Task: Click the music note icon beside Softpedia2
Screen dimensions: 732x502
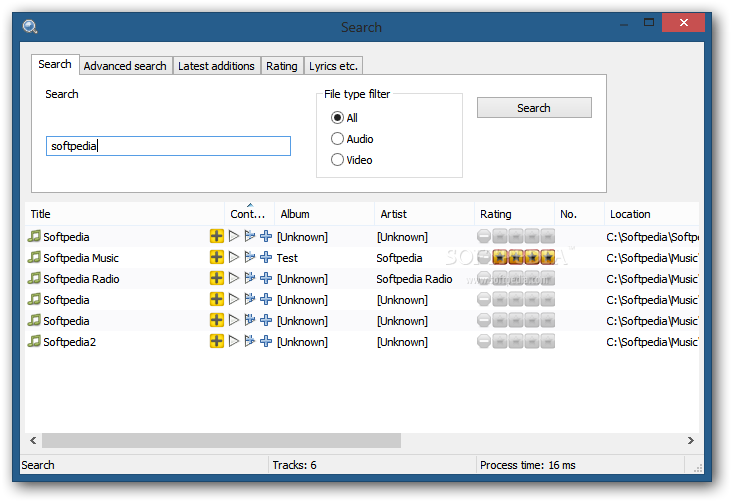Action: click(34, 341)
